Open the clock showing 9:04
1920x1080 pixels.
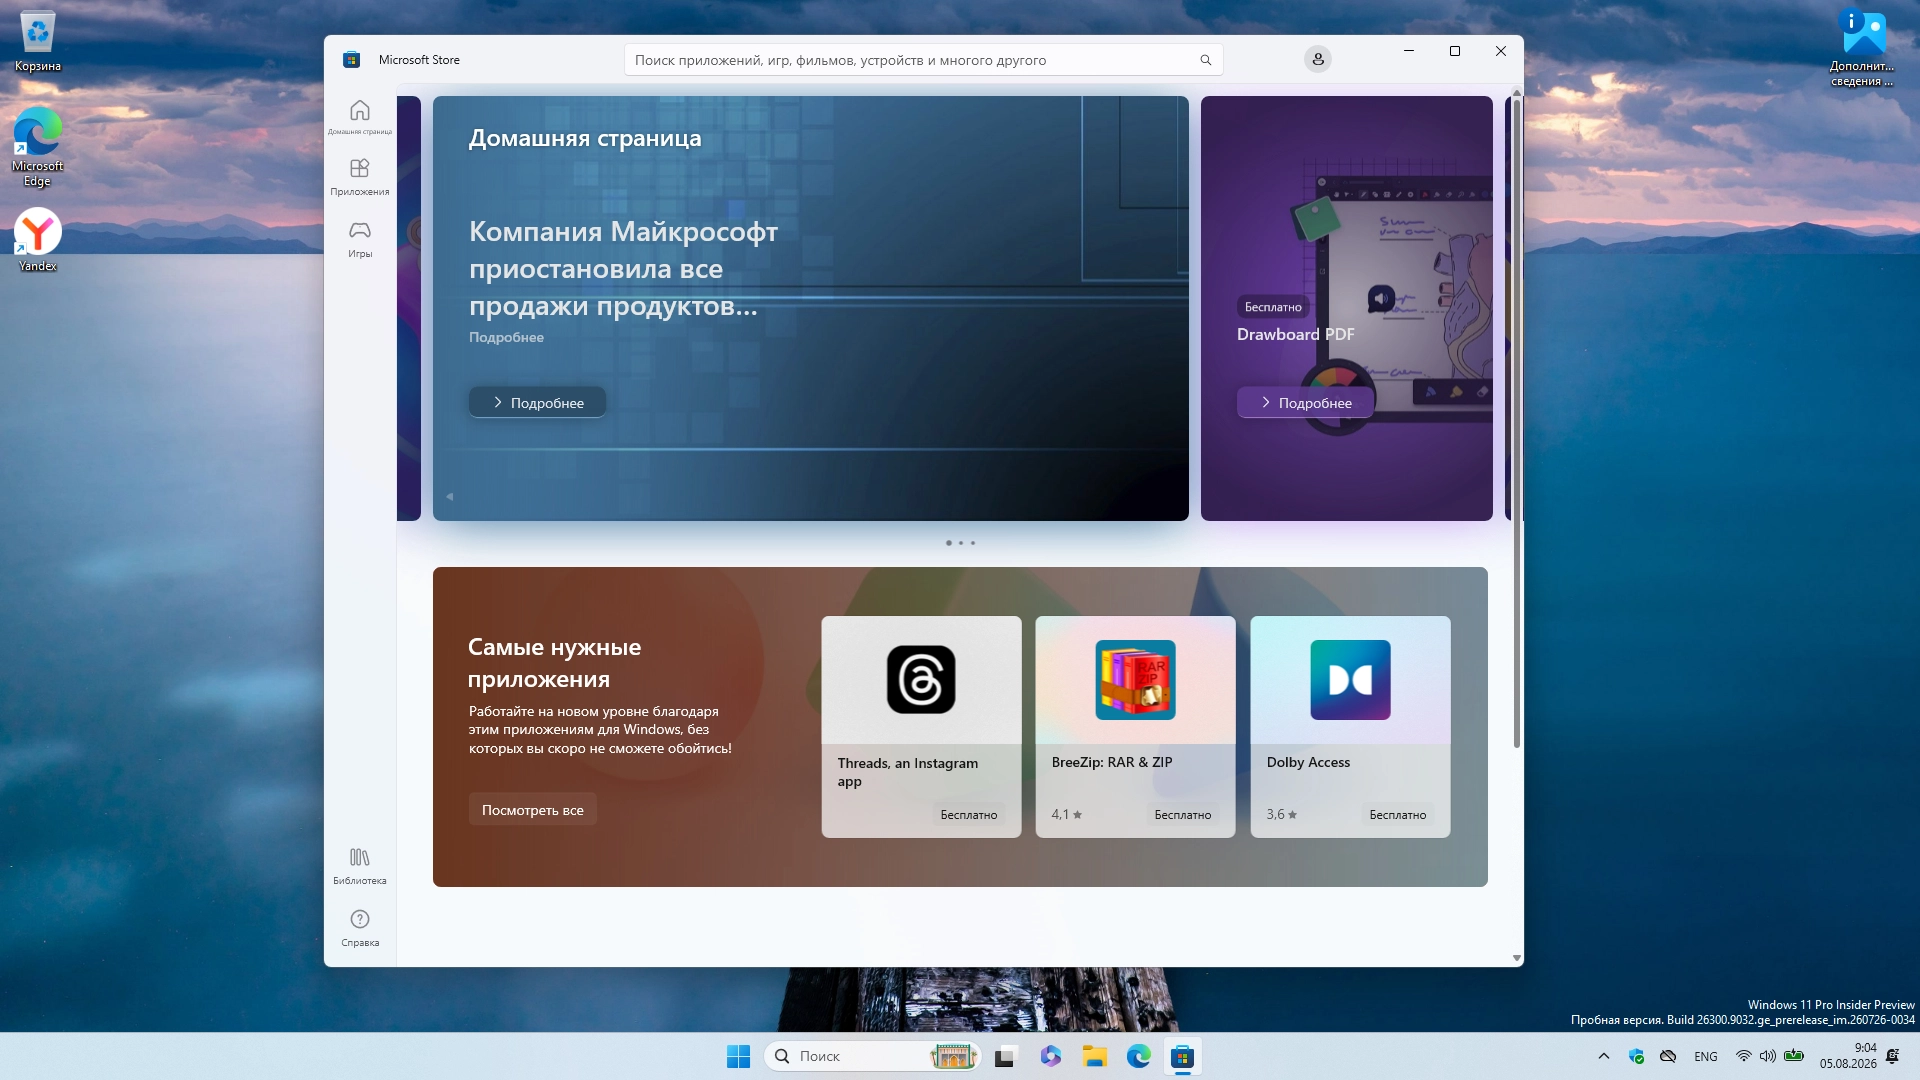click(1848, 1056)
